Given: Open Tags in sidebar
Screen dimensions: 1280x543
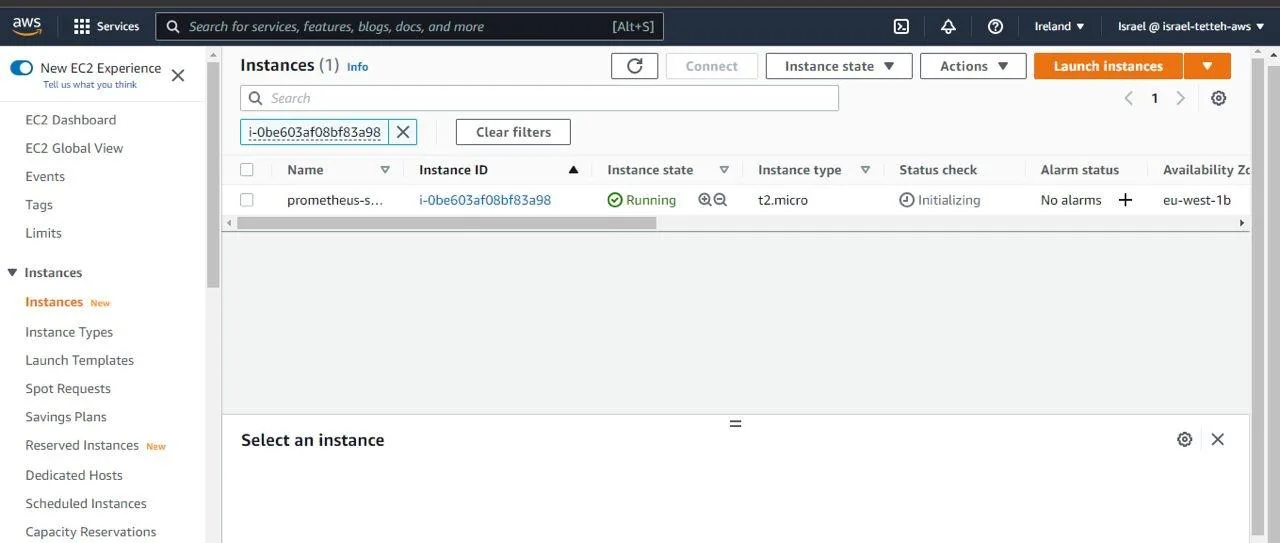Looking at the screenshot, I should (39, 205).
